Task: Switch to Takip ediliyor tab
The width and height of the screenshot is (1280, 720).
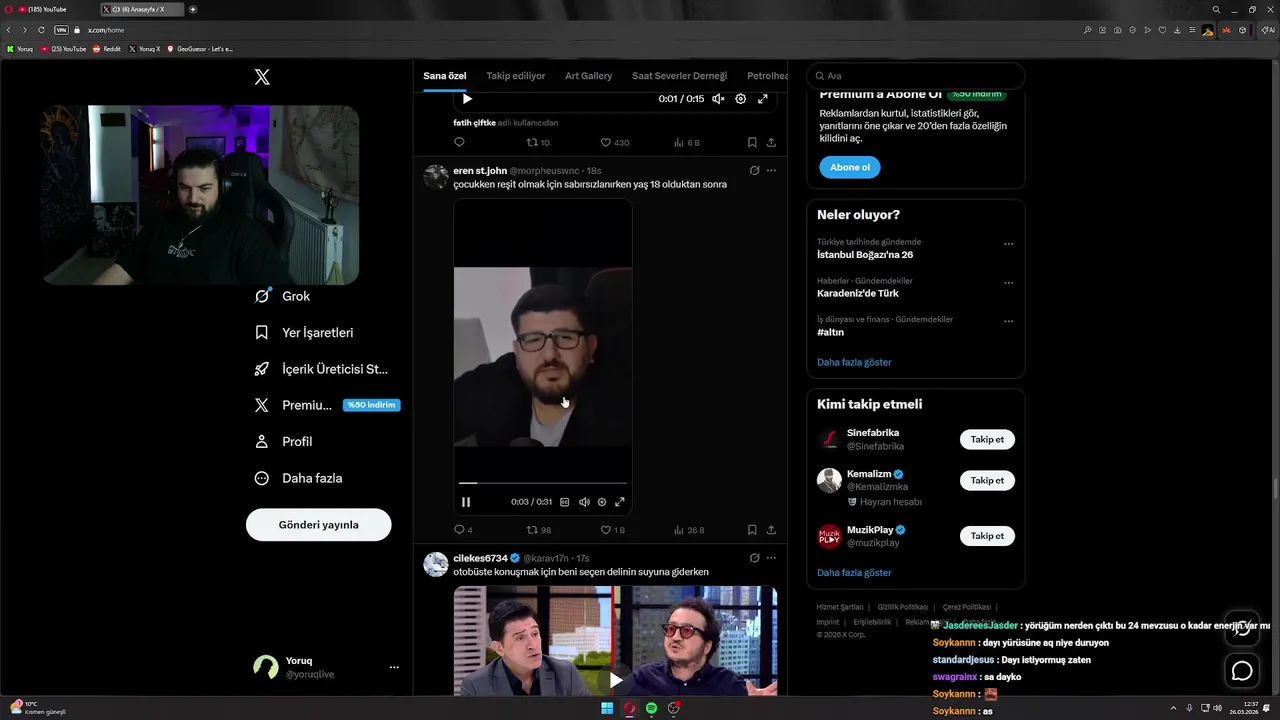Action: pyautogui.click(x=516, y=76)
